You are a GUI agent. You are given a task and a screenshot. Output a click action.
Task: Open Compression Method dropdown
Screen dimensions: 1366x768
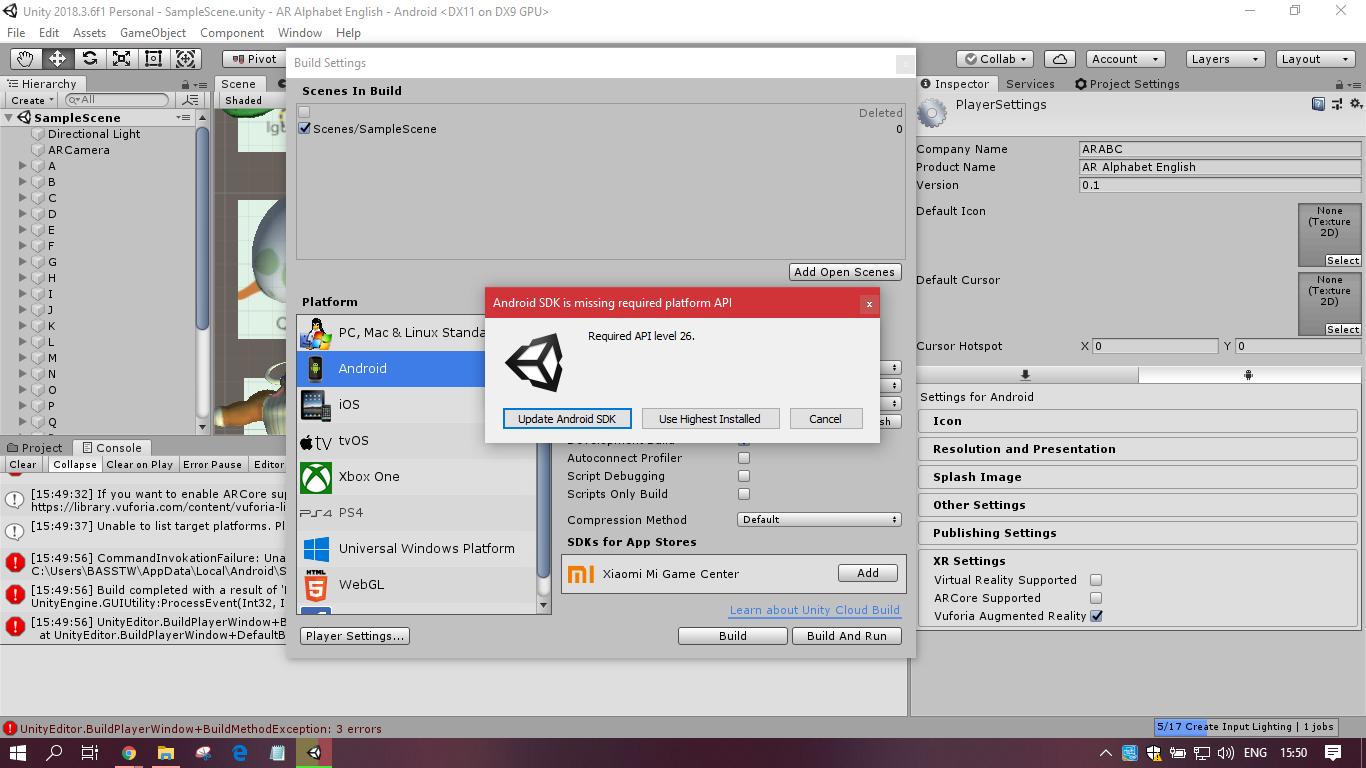pyautogui.click(x=819, y=520)
